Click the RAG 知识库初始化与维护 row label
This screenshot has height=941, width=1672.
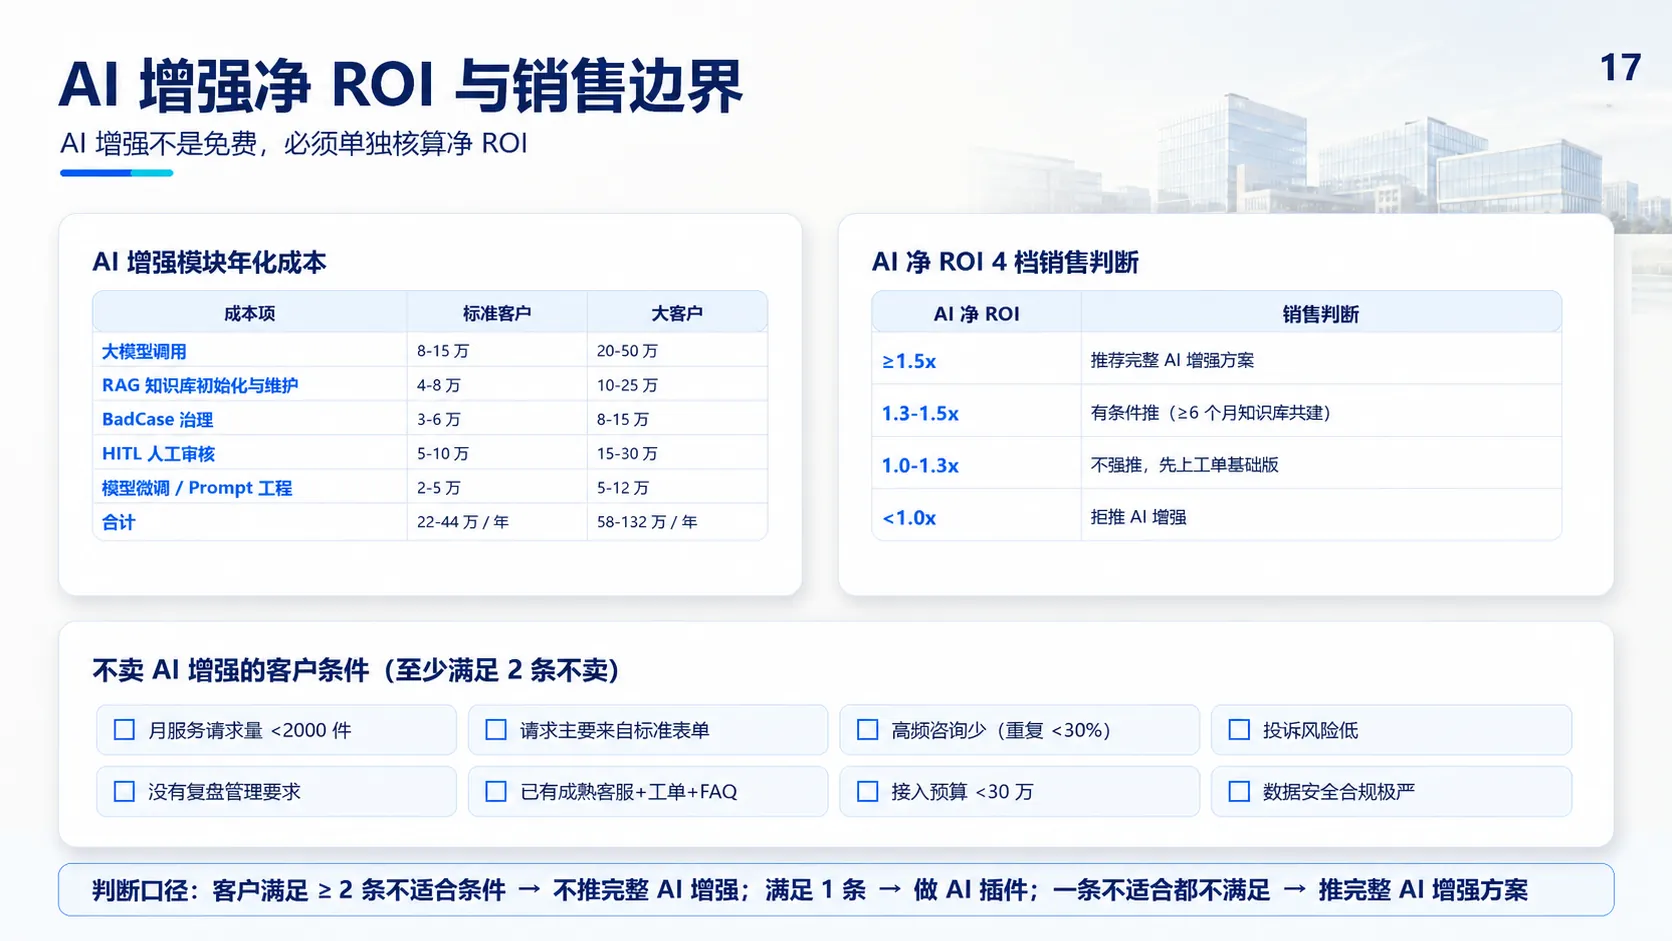[200, 385]
